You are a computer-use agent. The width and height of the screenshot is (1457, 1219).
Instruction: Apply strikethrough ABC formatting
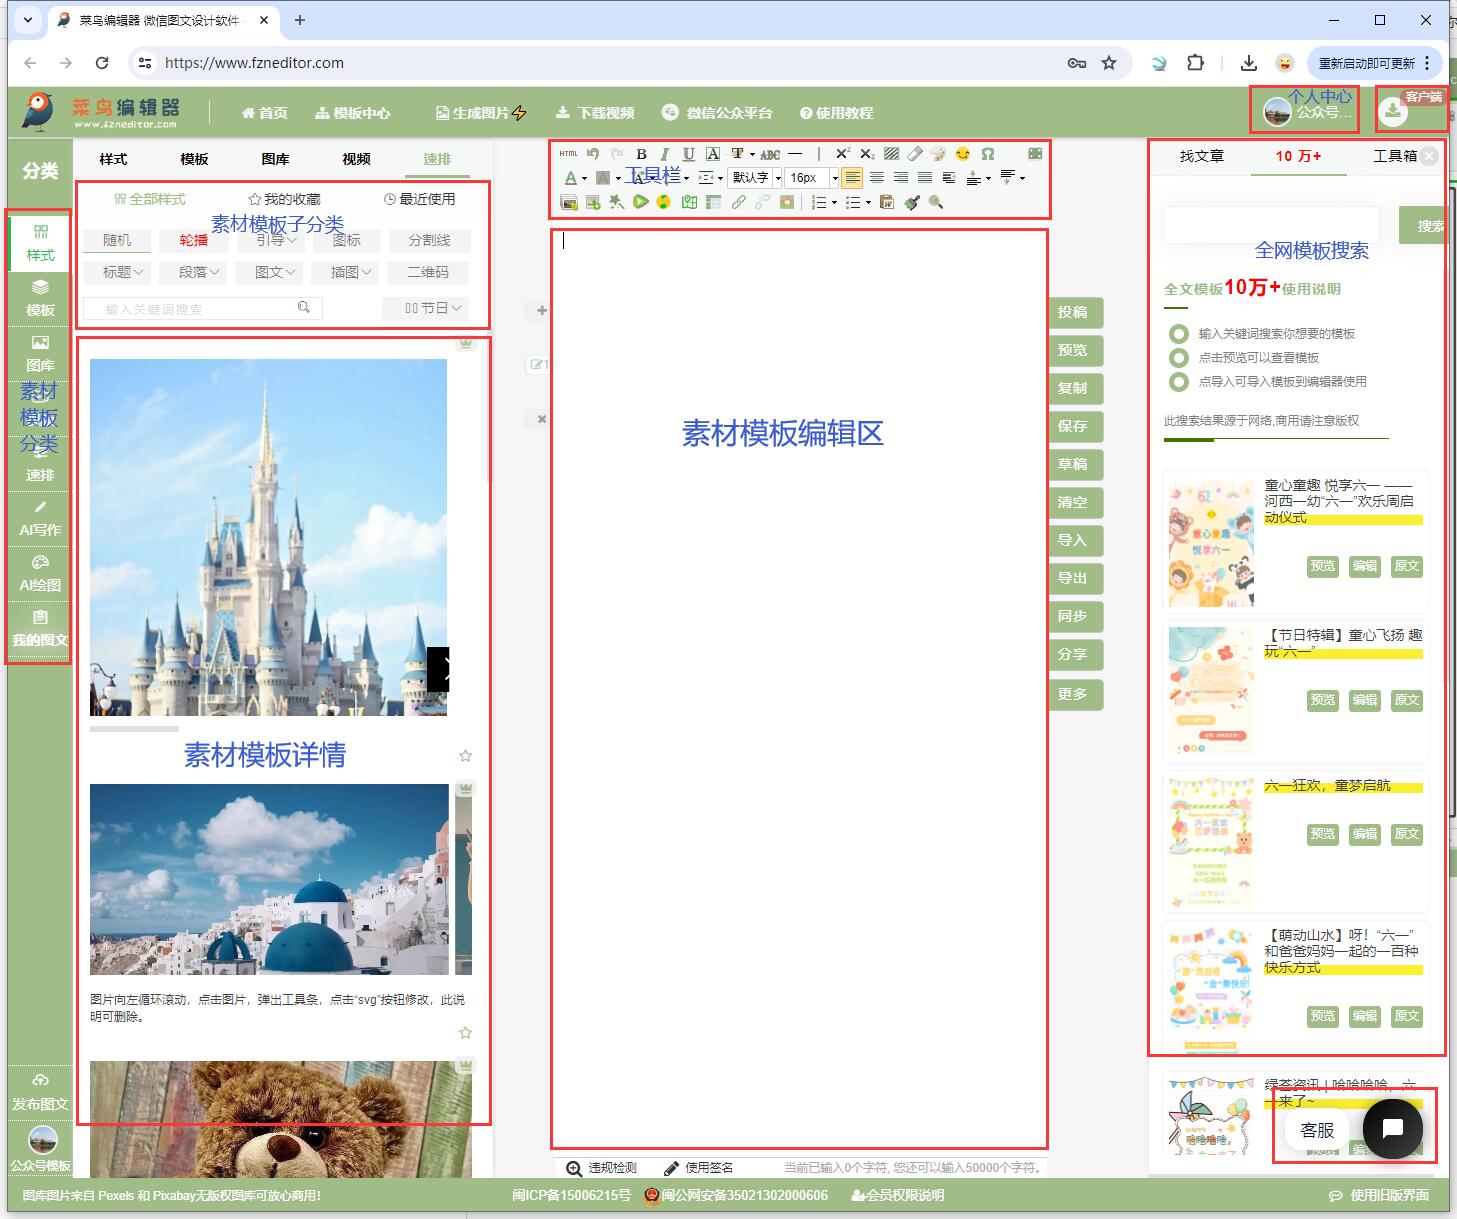click(770, 154)
